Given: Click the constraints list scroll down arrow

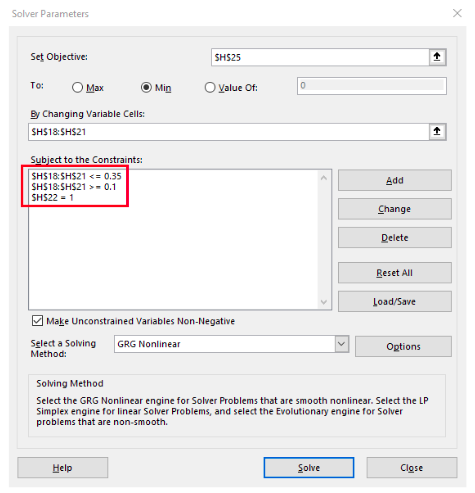Looking at the screenshot, I should 323,302.
